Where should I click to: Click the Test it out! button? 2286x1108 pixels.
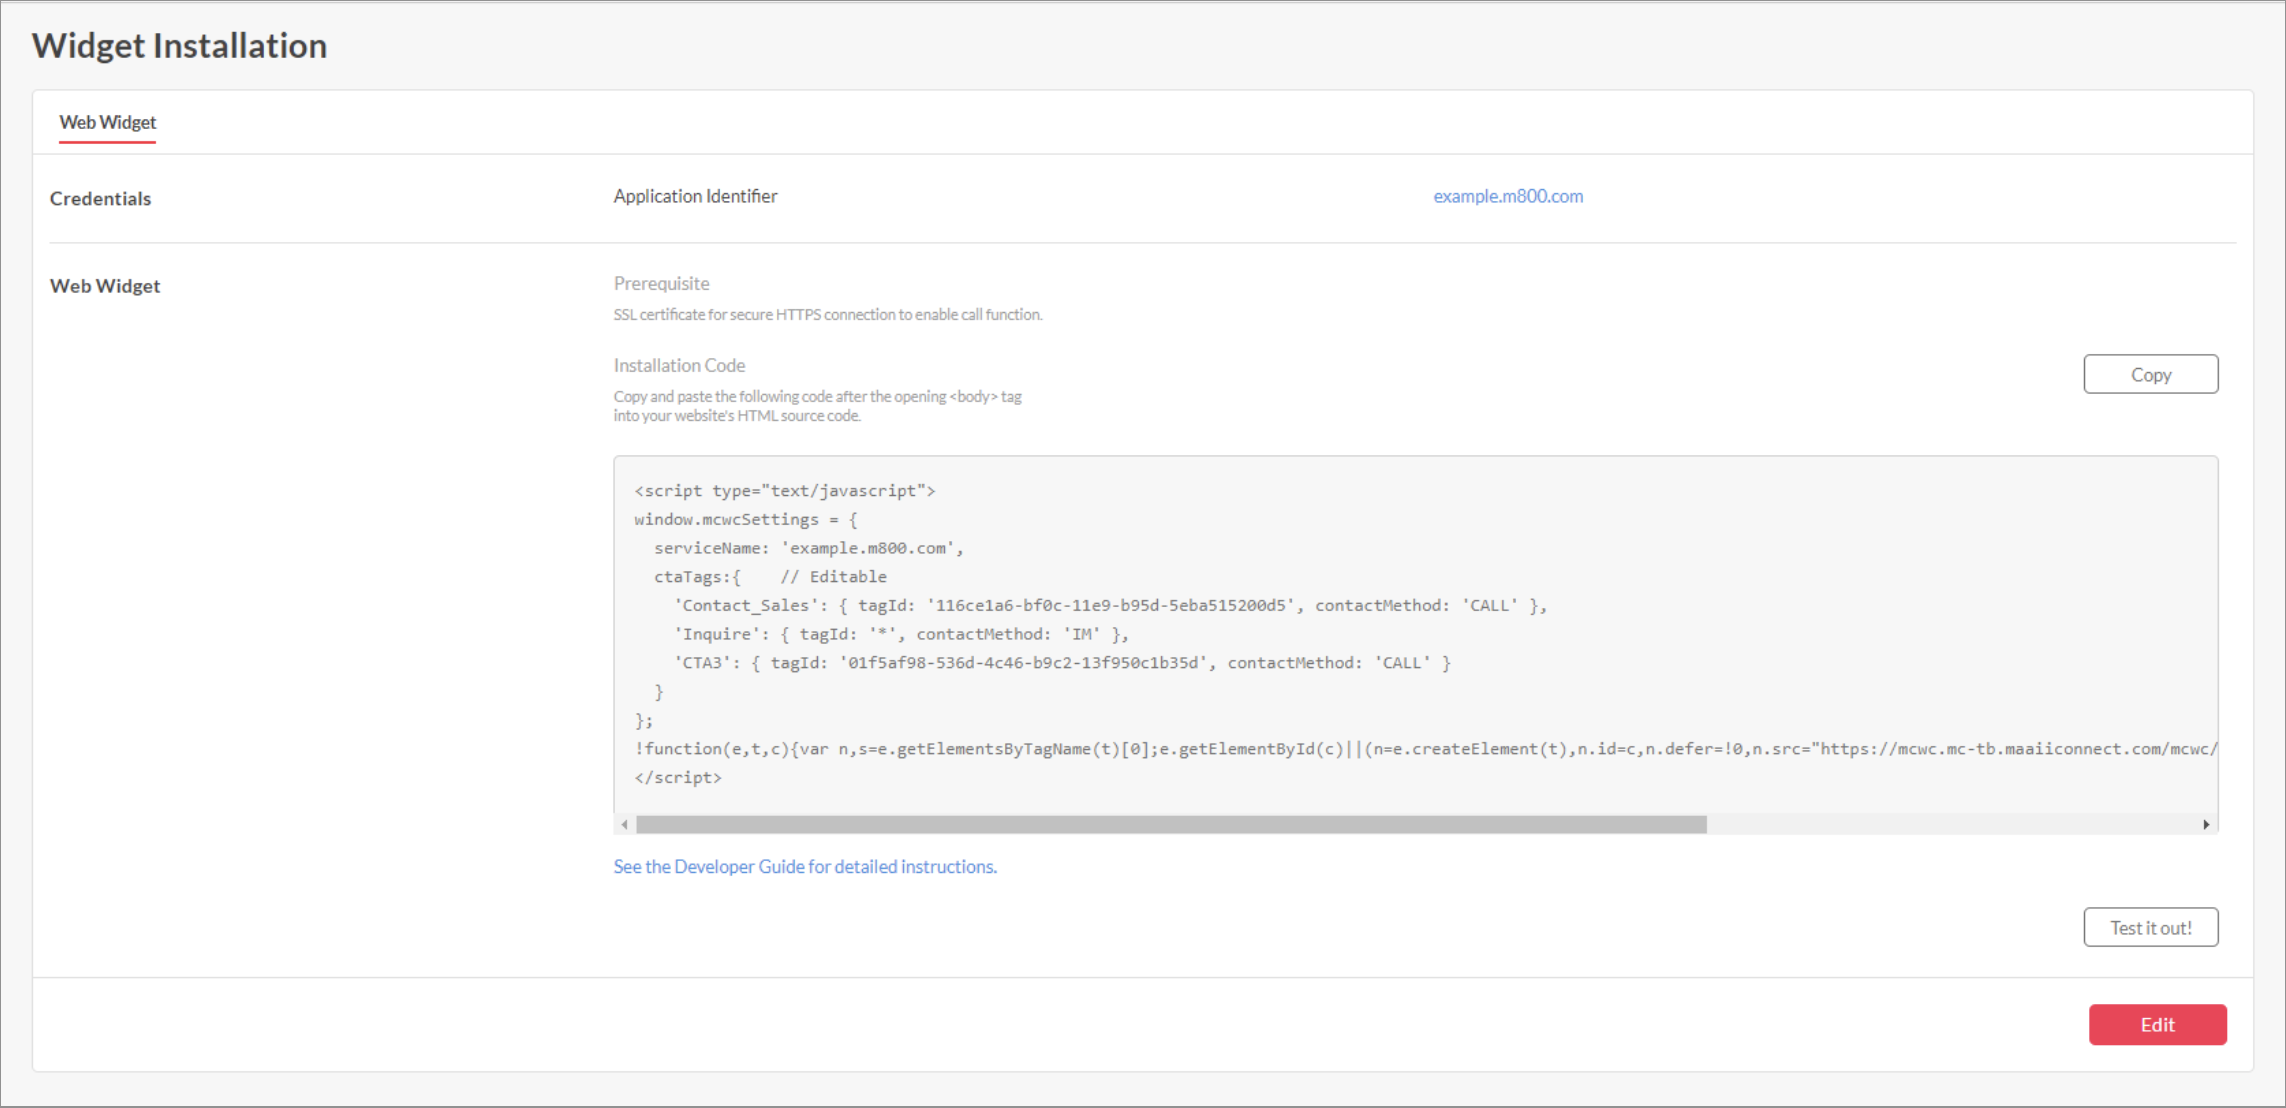(2151, 927)
